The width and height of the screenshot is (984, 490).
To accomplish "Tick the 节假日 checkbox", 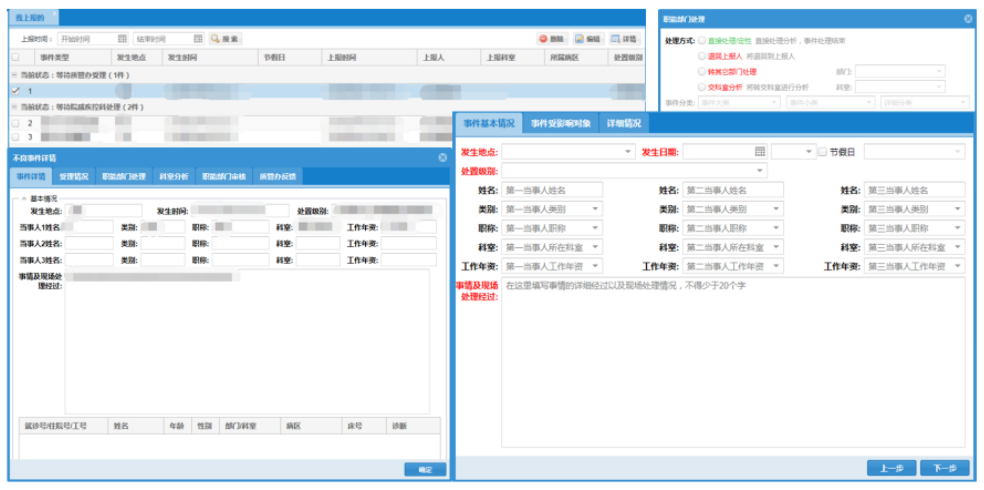I will (822, 152).
